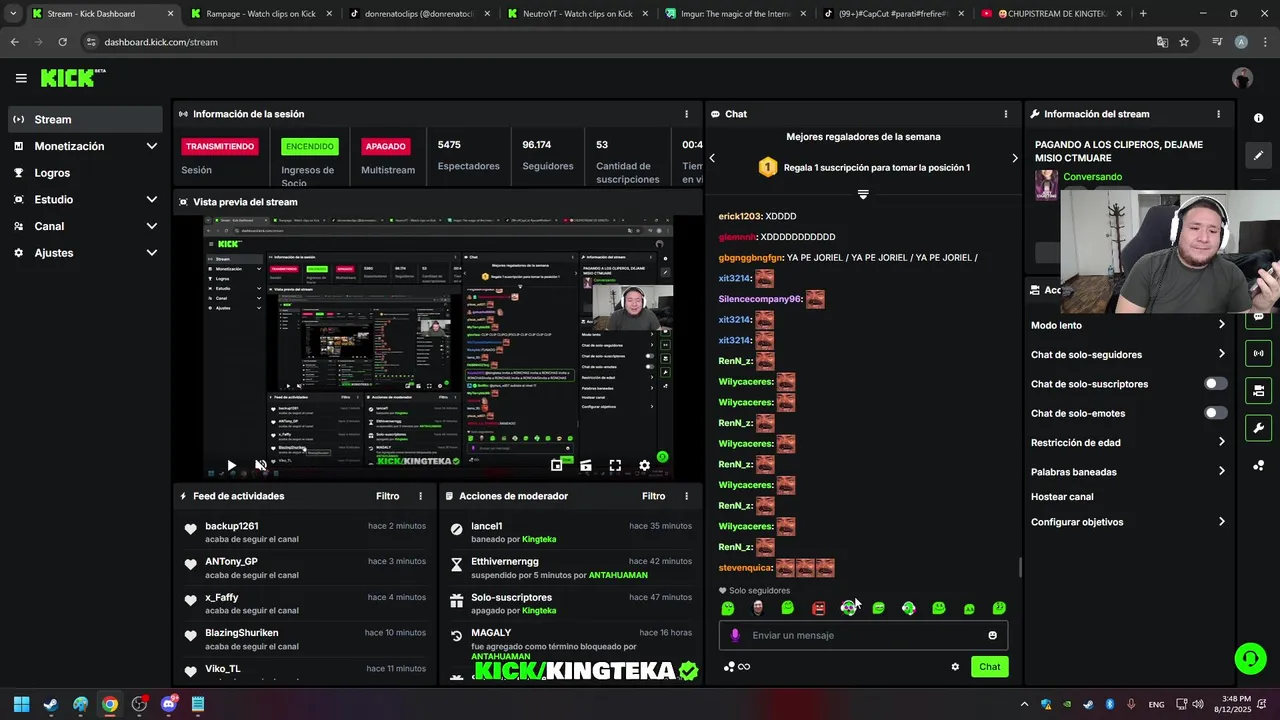
Task: Reload the page in browser
Action: tap(62, 42)
